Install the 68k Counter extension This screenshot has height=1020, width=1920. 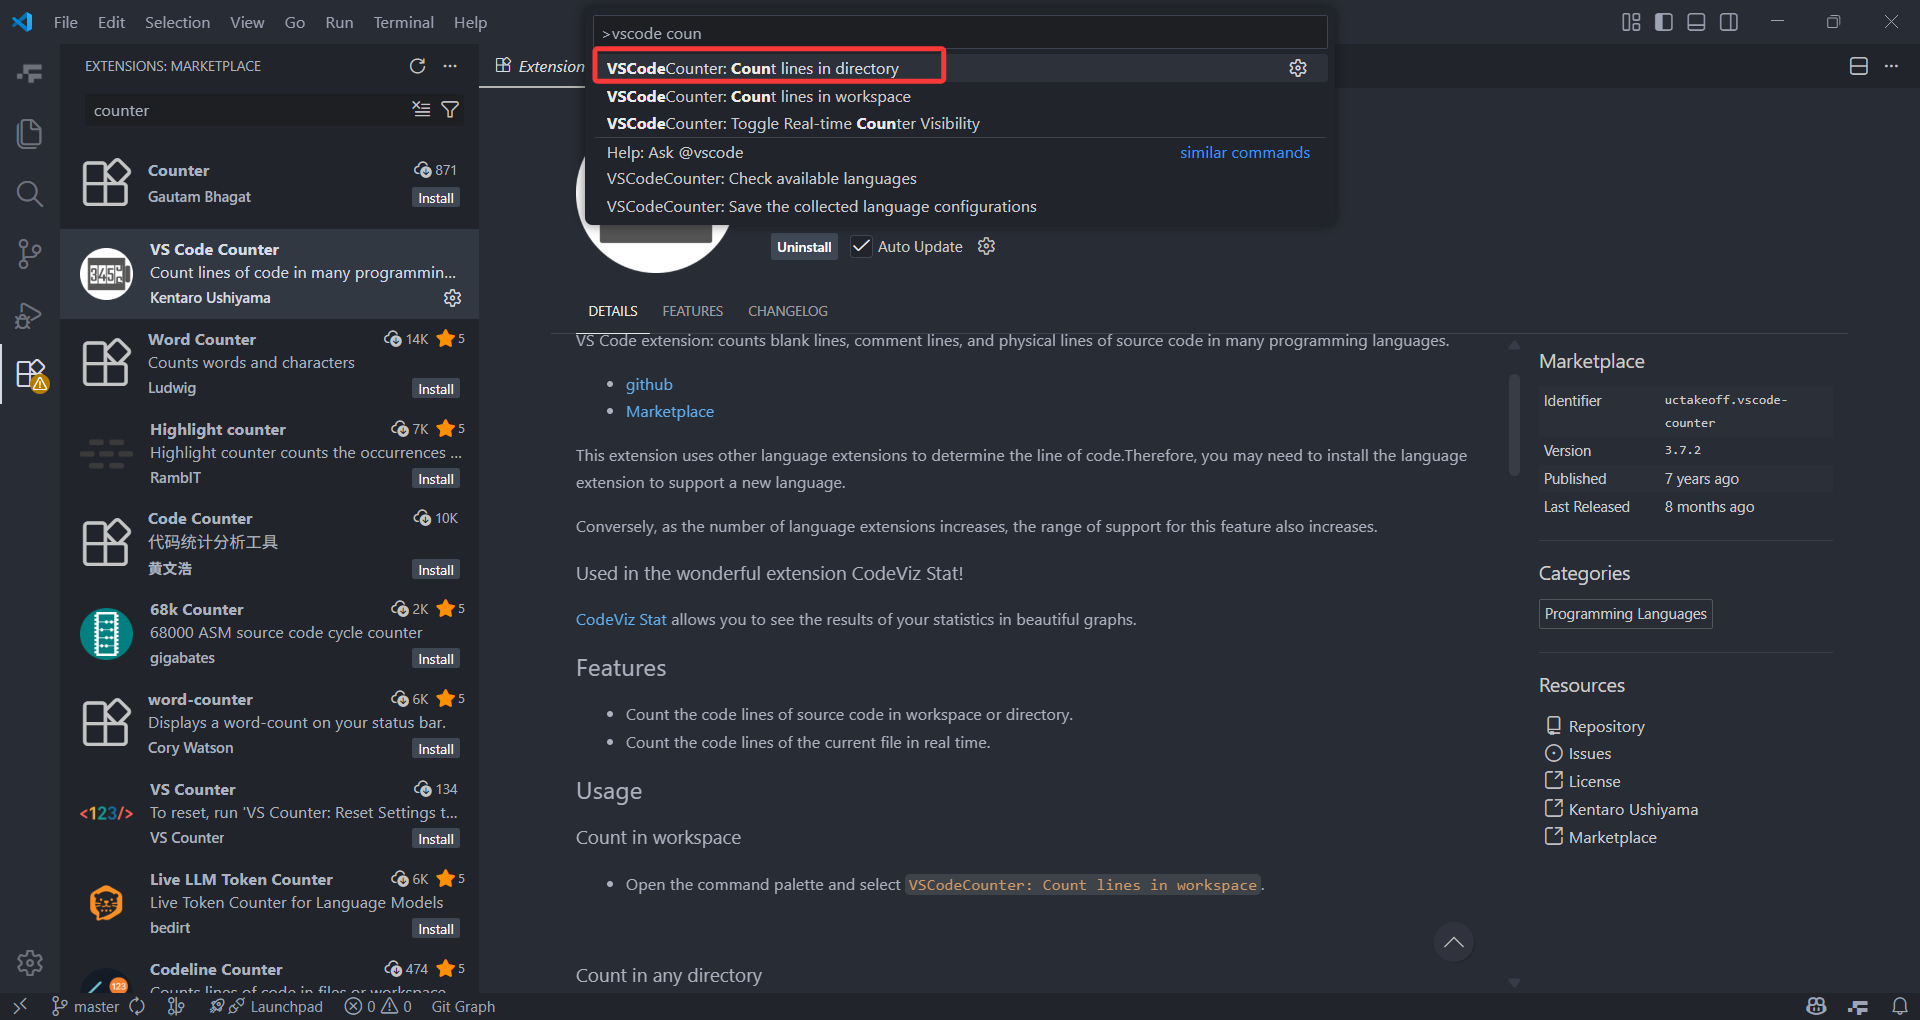436,659
